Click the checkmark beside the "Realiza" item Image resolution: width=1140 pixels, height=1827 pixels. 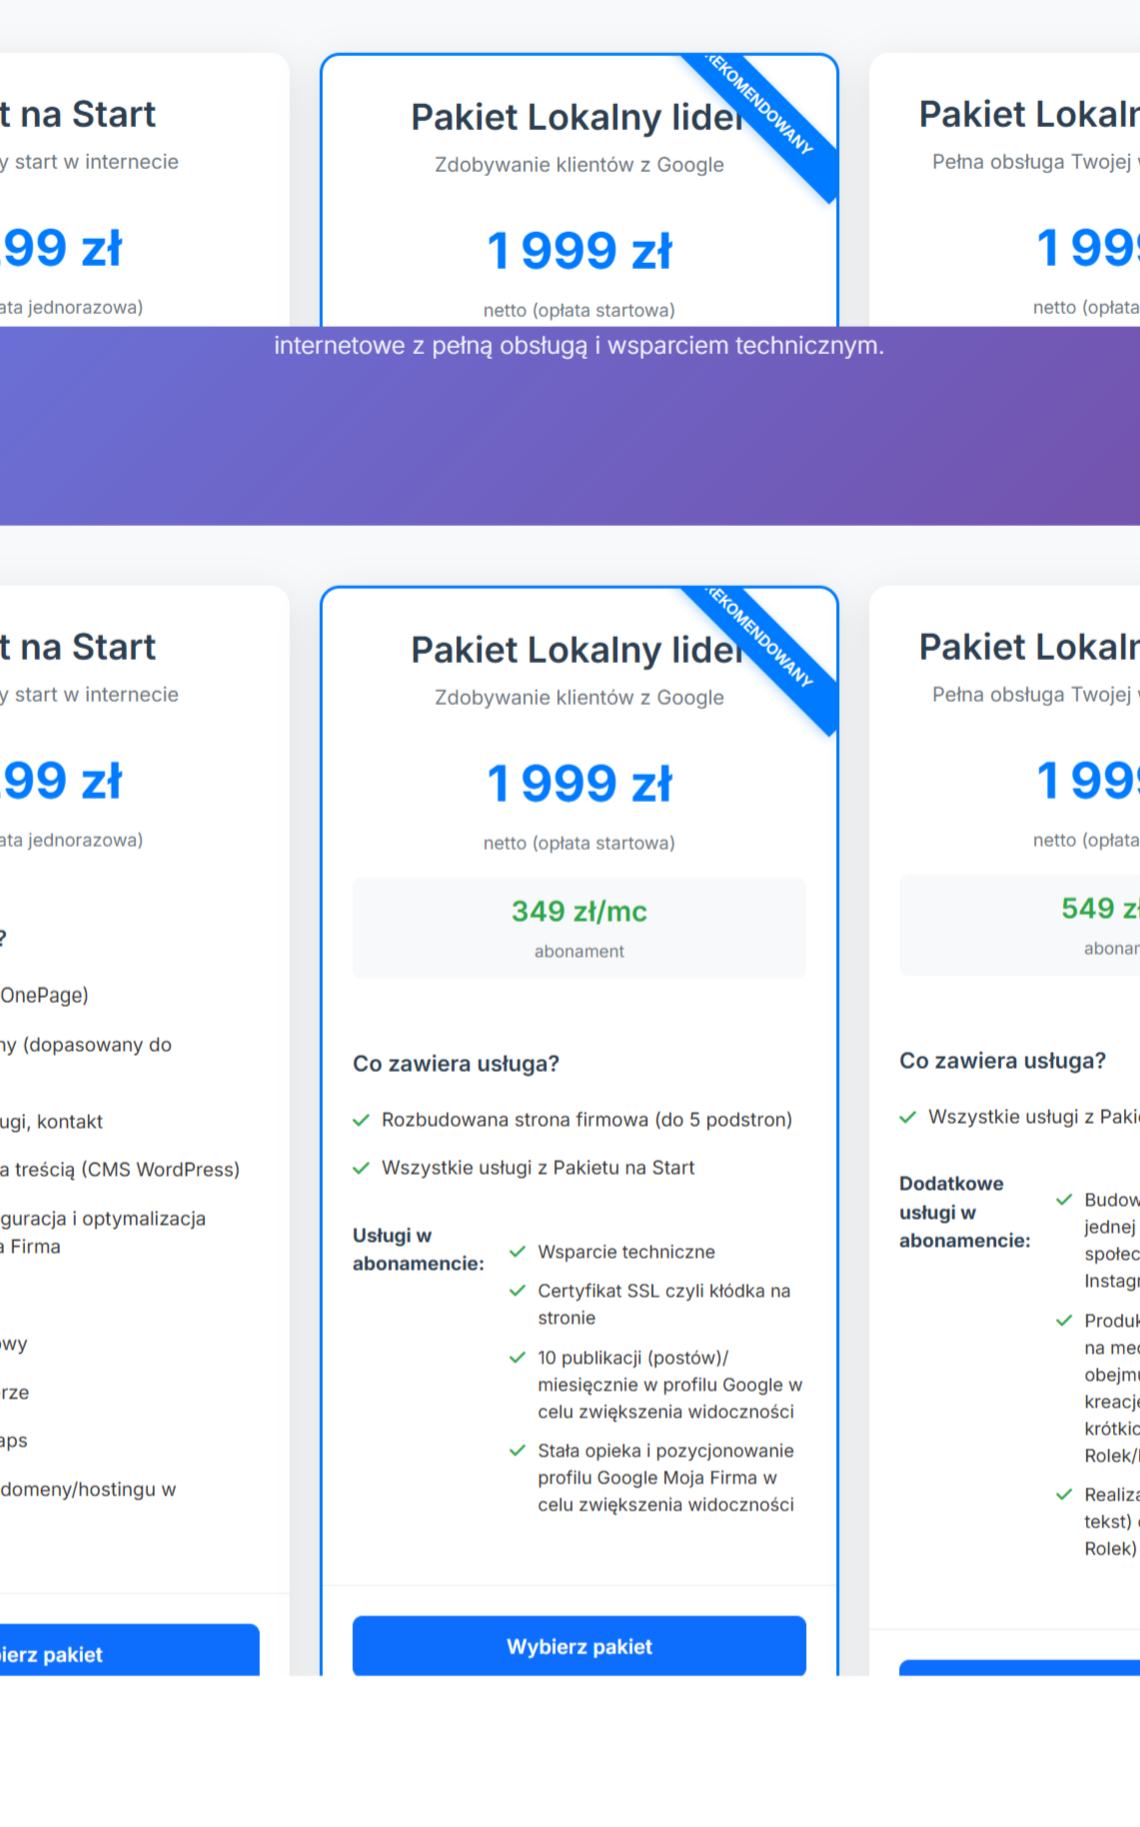coord(1064,1495)
